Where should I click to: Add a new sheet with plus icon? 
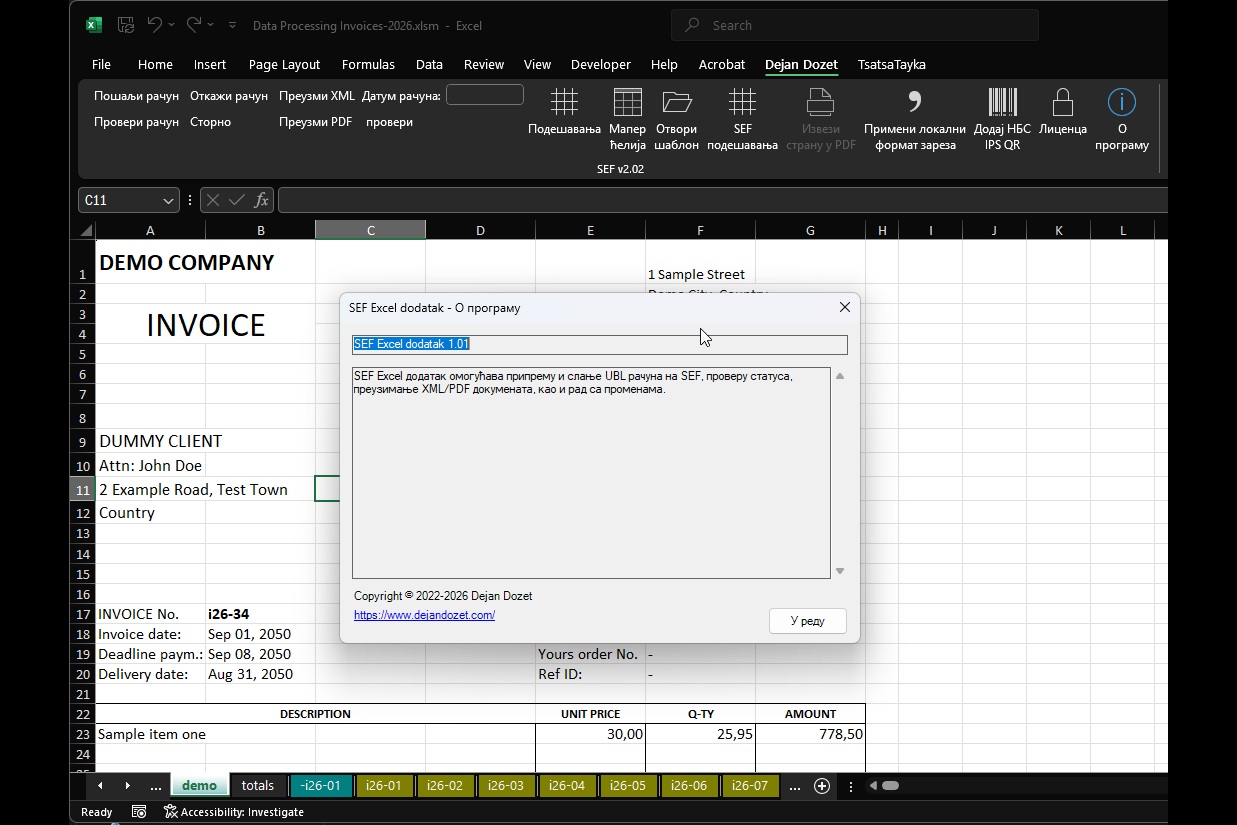[822, 786]
